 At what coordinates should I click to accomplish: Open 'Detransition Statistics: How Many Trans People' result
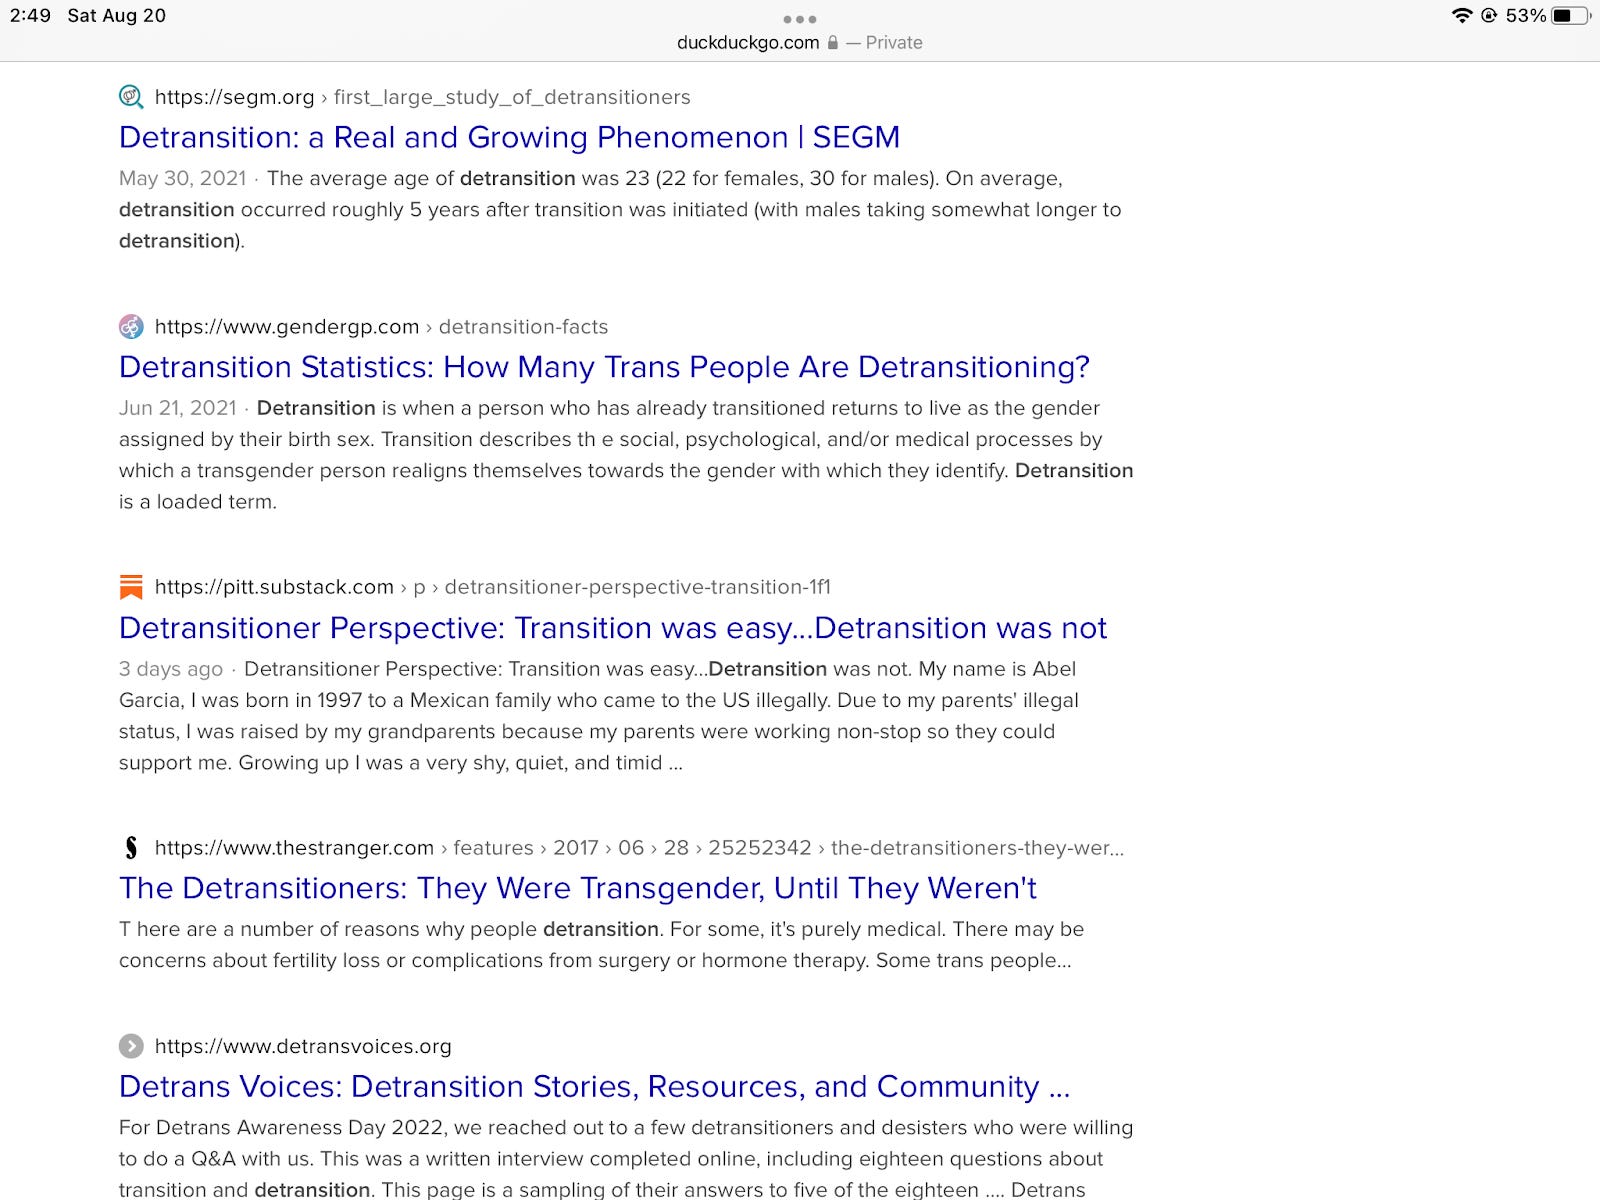tap(604, 367)
